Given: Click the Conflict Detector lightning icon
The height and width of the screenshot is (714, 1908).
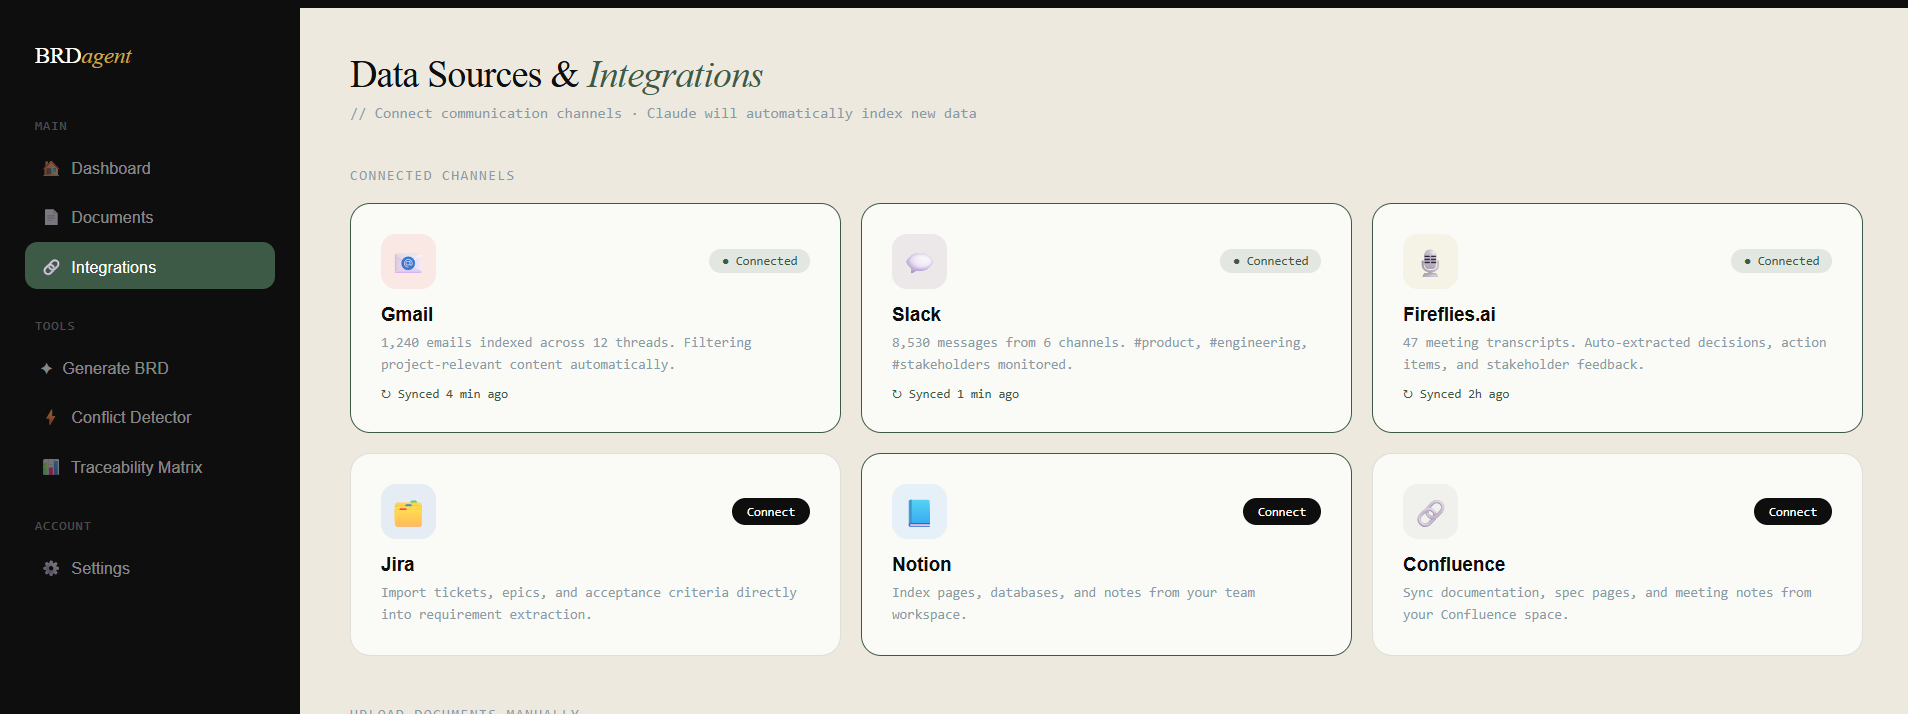Looking at the screenshot, I should pos(51,417).
